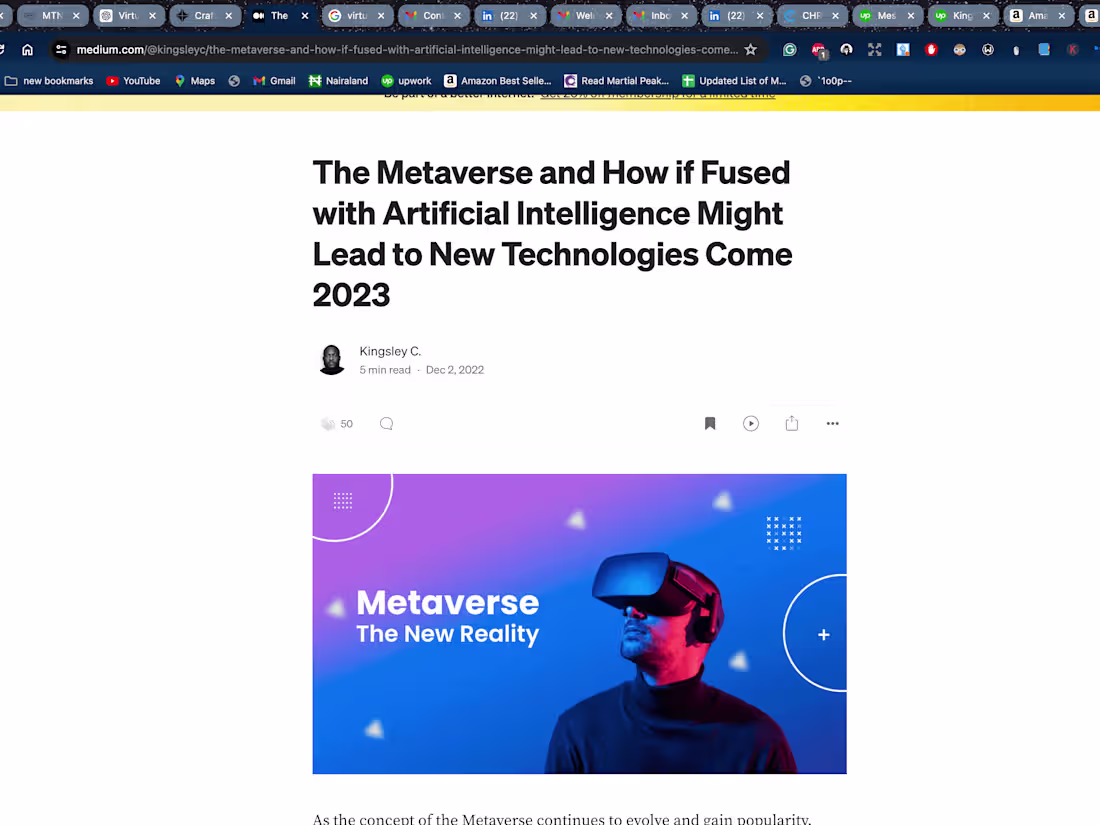Open the more options ellipsis menu
This screenshot has height=825, width=1100.
click(x=832, y=423)
